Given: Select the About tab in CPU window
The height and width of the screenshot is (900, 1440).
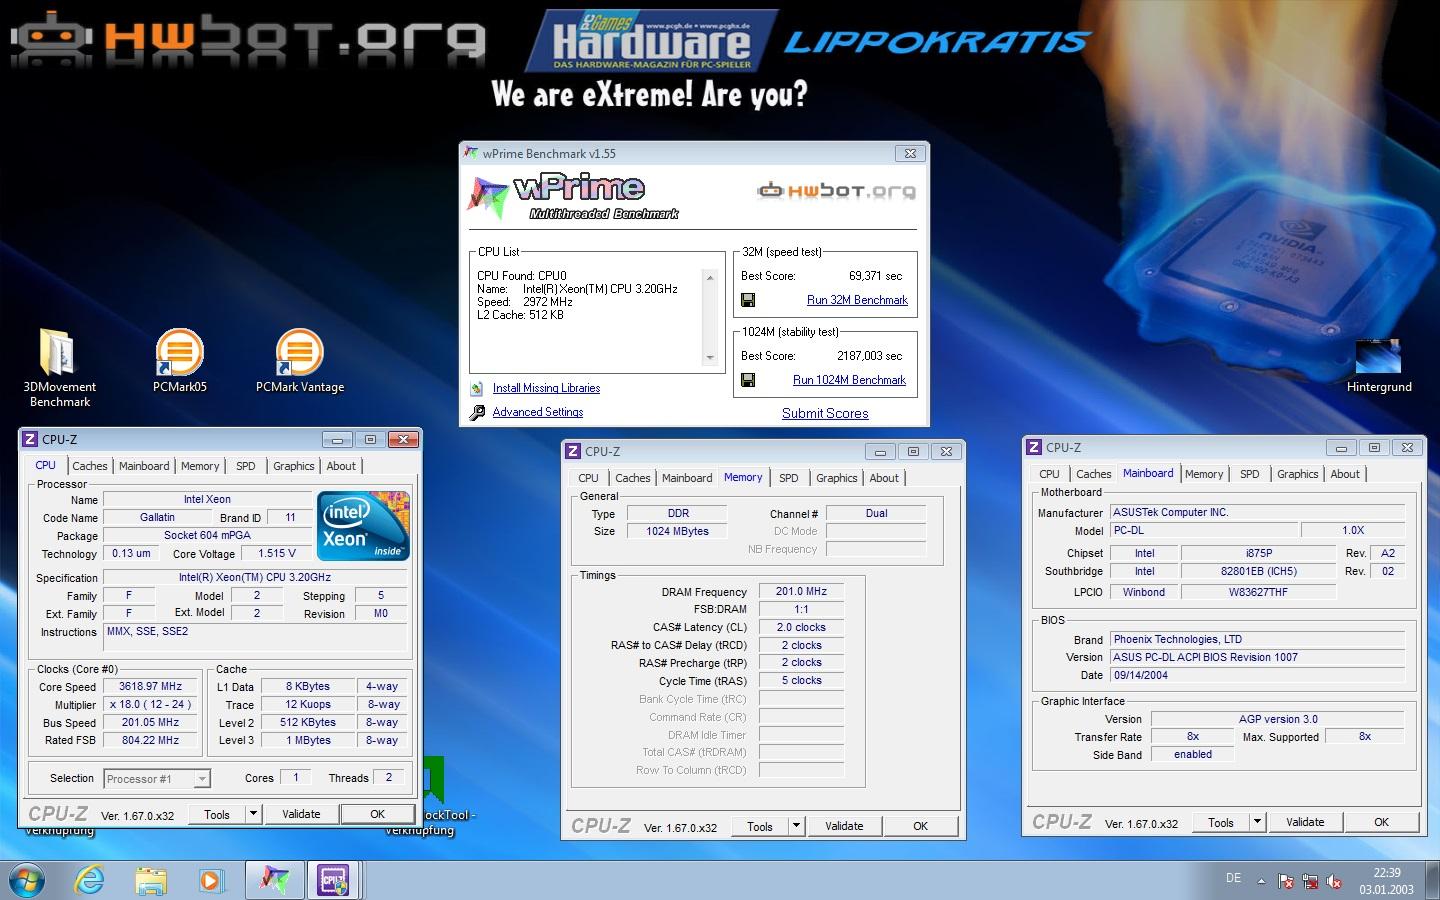Looking at the screenshot, I should [x=341, y=466].
